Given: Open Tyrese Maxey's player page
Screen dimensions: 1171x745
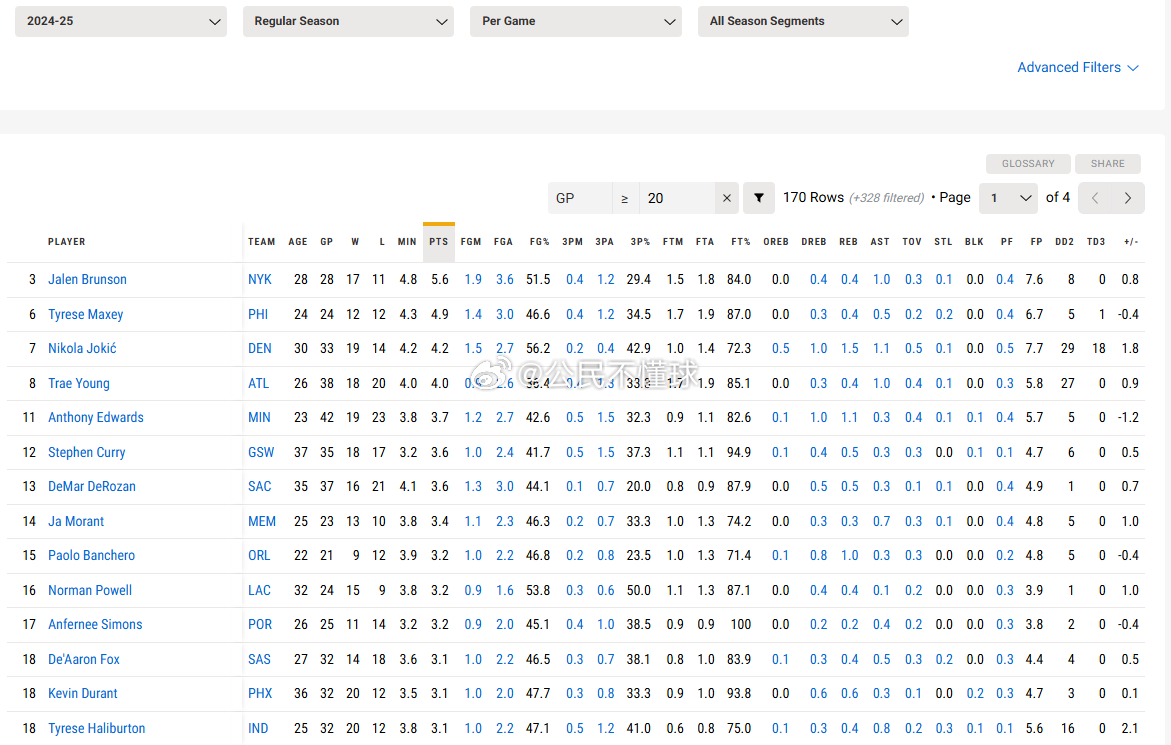Looking at the screenshot, I should (85, 314).
